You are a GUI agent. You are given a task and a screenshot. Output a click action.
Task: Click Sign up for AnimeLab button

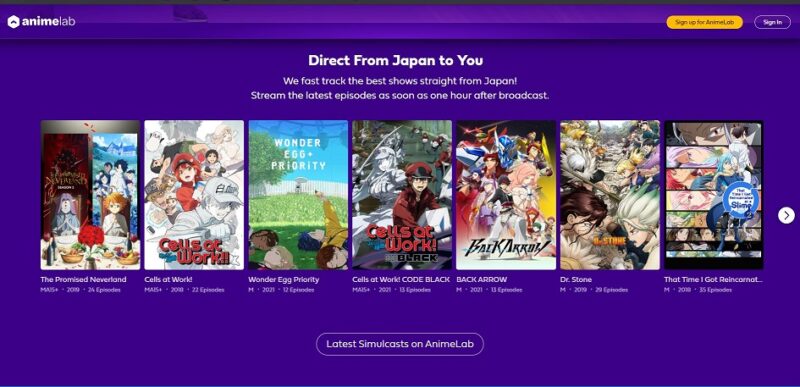[x=704, y=22]
